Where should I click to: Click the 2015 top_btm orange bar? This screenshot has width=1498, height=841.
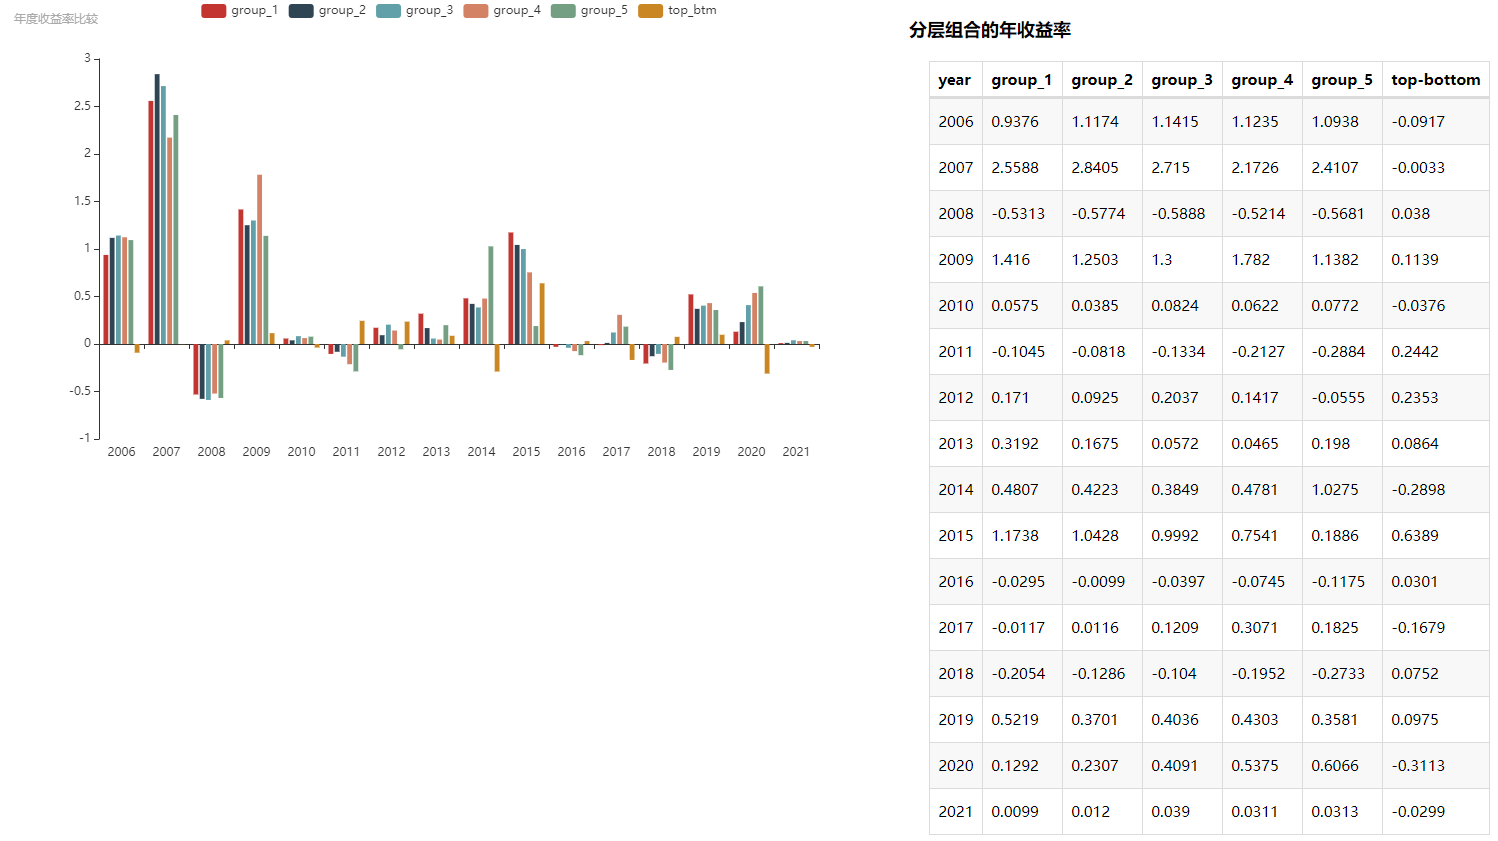point(542,314)
